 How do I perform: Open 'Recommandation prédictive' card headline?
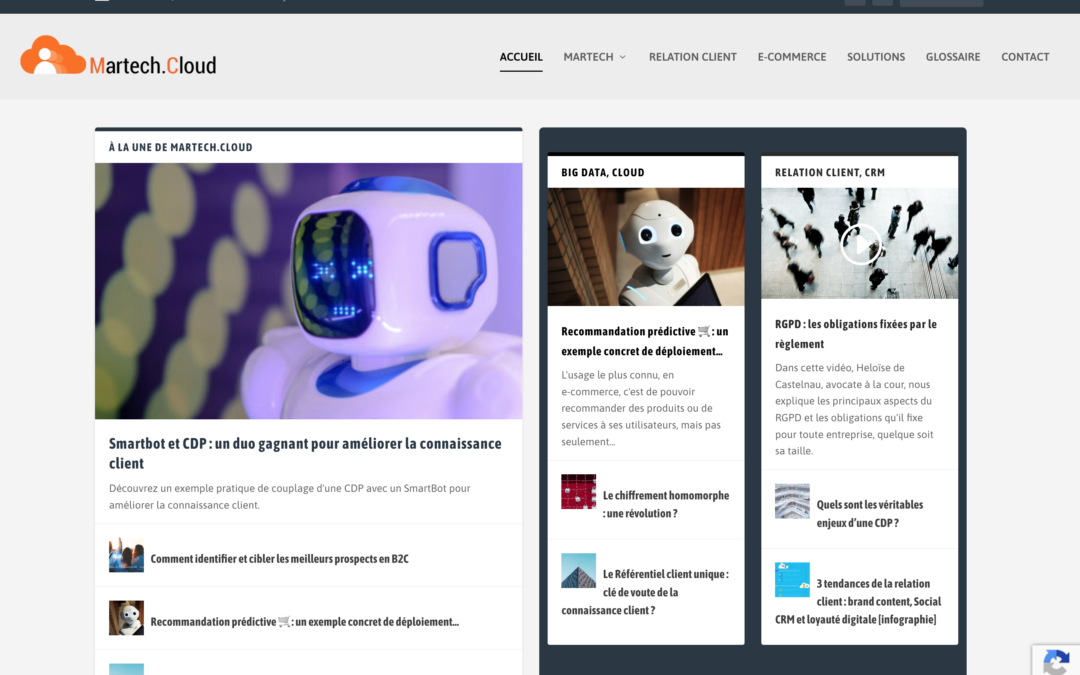tap(644, 341)
